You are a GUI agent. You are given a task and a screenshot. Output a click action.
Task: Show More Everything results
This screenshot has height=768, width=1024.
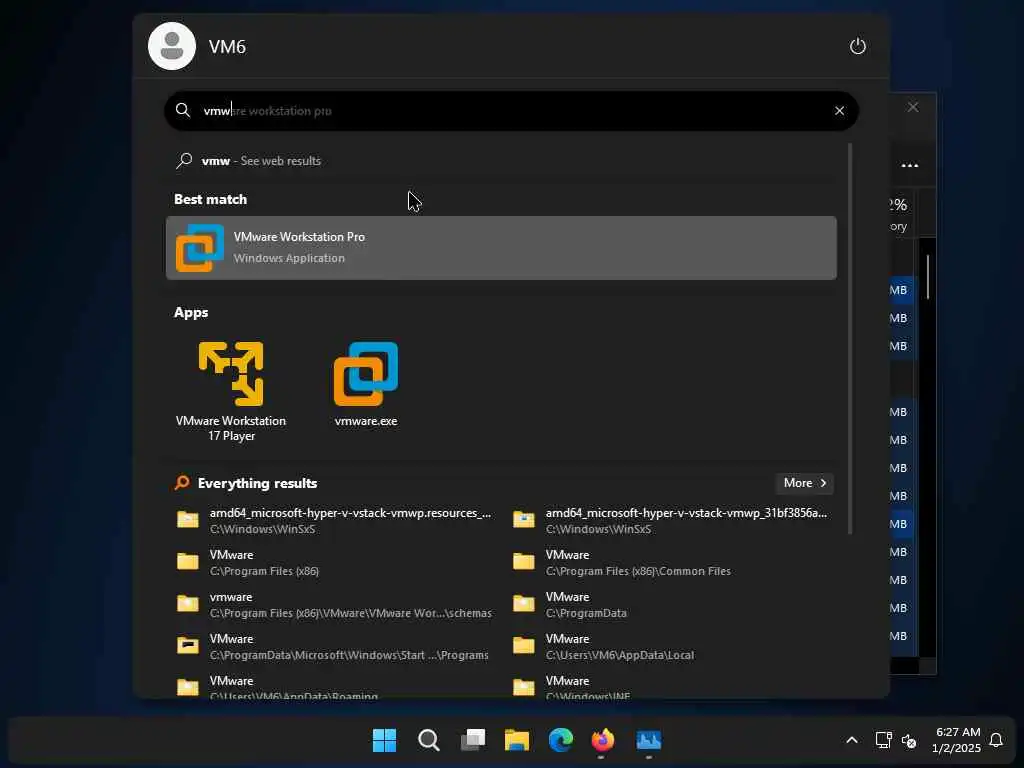click(805, 483)
